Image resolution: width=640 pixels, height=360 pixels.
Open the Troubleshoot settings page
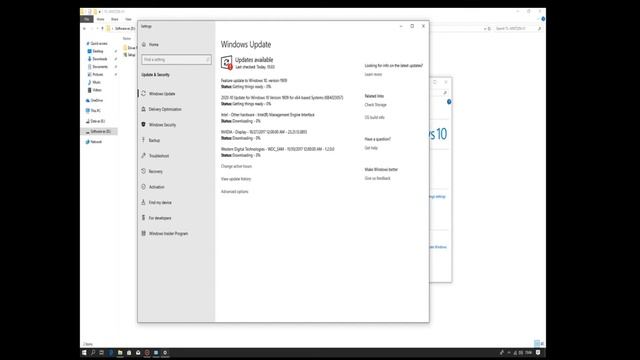click(159, 156)
